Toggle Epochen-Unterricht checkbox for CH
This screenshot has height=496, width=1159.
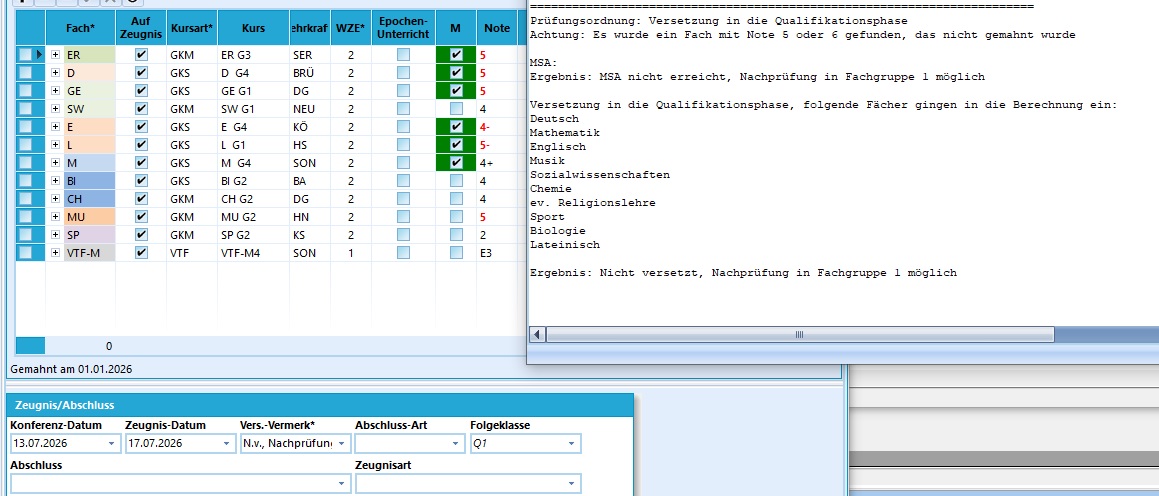pos(403,199)
